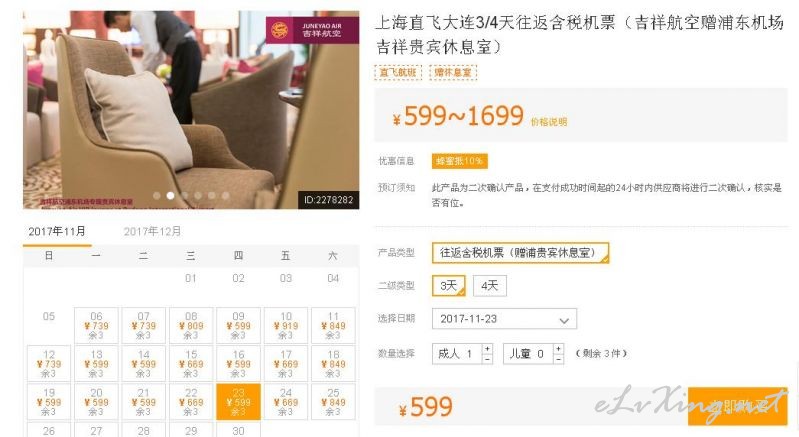Click the Juneyao Air logo on photo
The width and height of the screenshot is (799, 437).
pos(312,30)
